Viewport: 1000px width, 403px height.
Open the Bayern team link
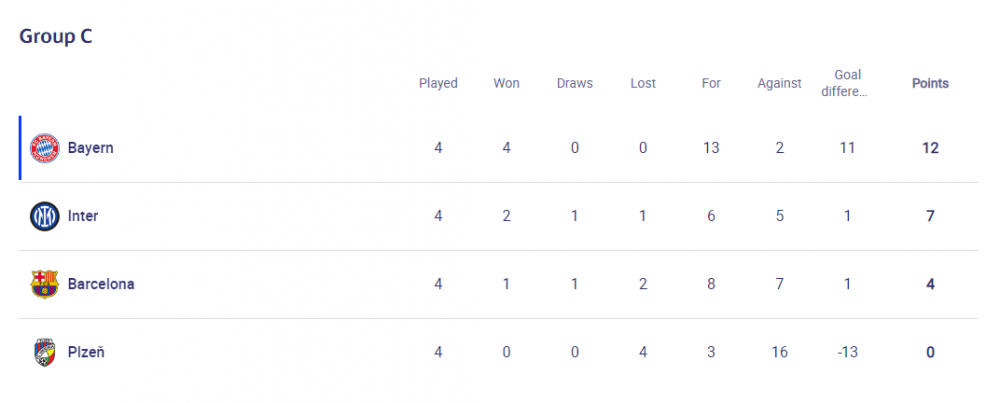(91, 148)
